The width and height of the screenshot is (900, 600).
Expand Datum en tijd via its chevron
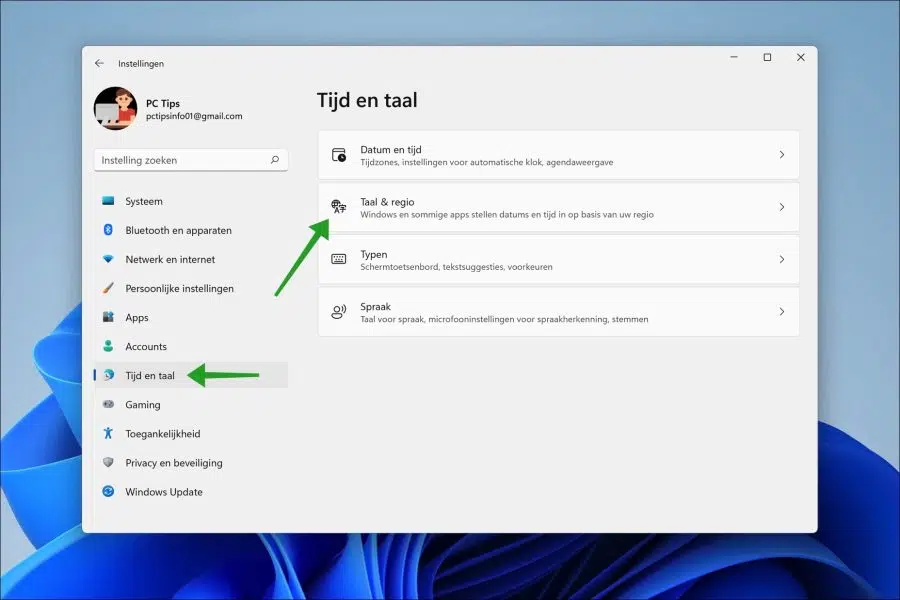tap(782, 154)
